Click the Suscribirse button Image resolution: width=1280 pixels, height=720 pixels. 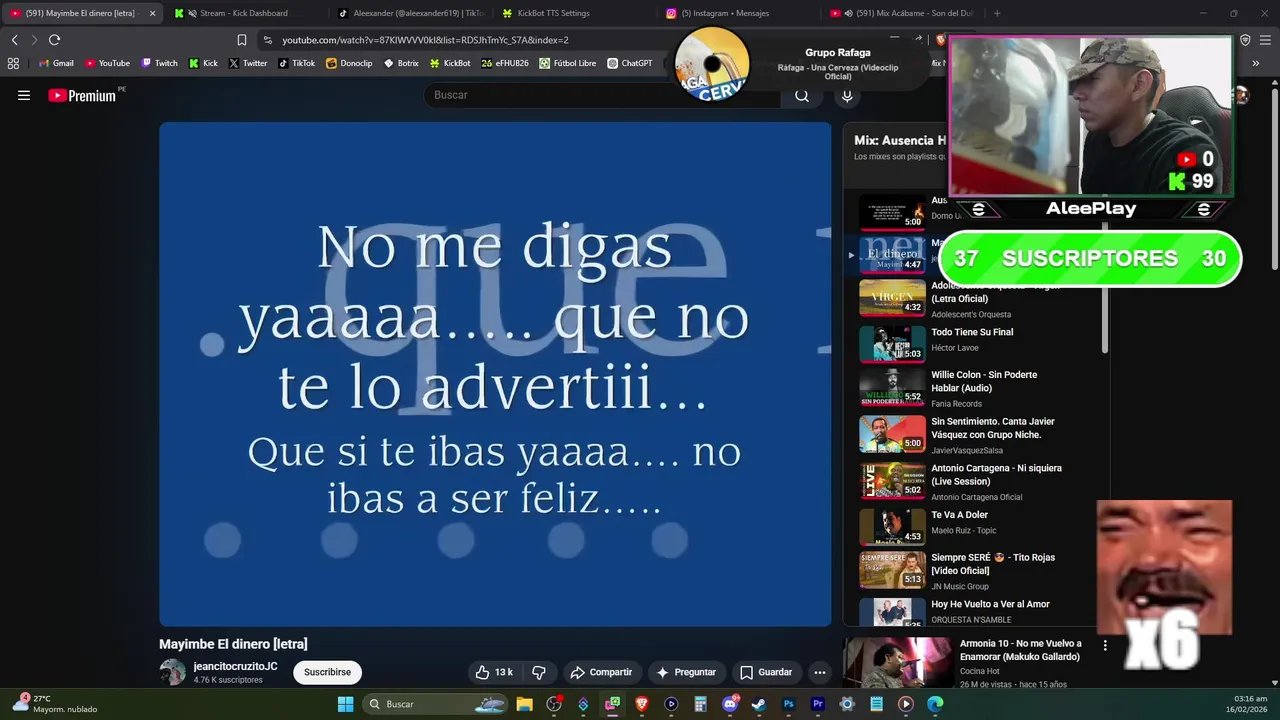click(x=327, y=672)
